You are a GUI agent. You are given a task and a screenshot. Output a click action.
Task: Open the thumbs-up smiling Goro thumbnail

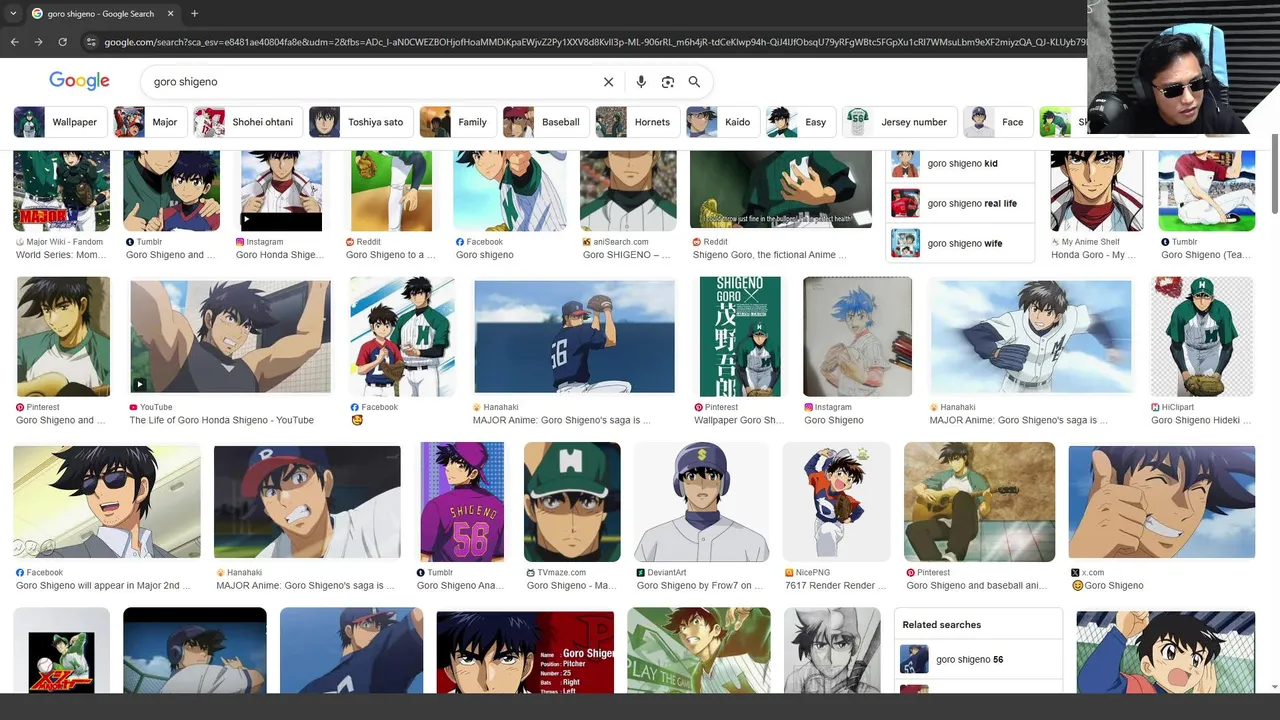point(1161,502)
